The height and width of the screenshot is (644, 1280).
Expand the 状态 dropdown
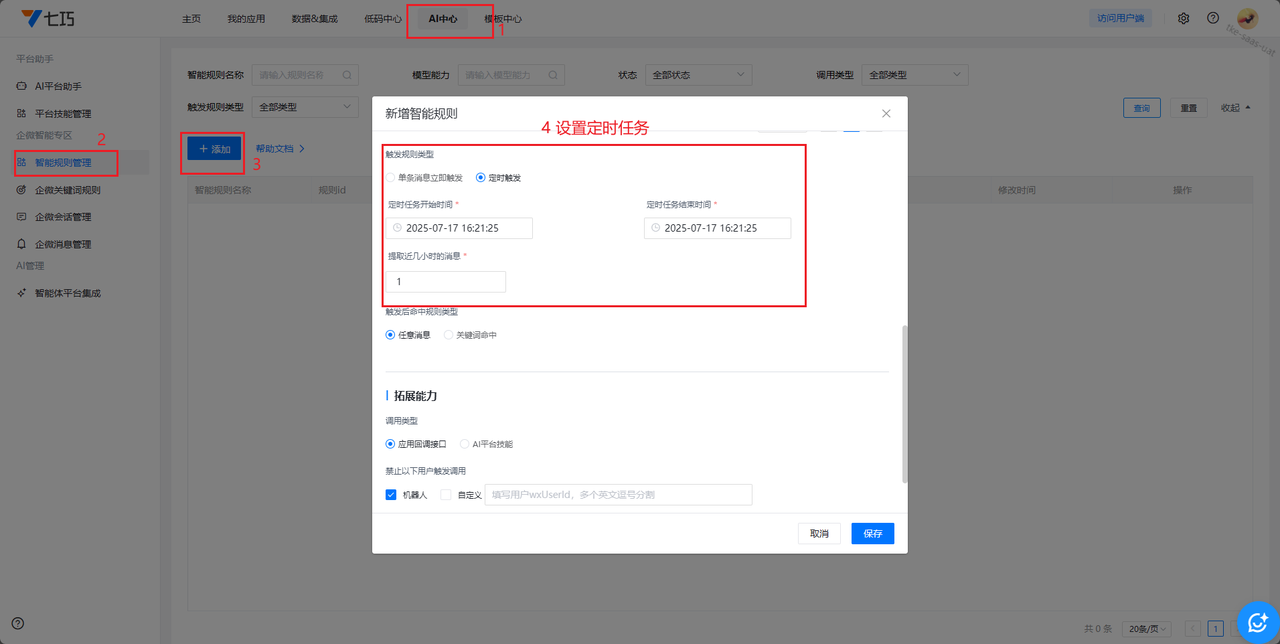699,75
